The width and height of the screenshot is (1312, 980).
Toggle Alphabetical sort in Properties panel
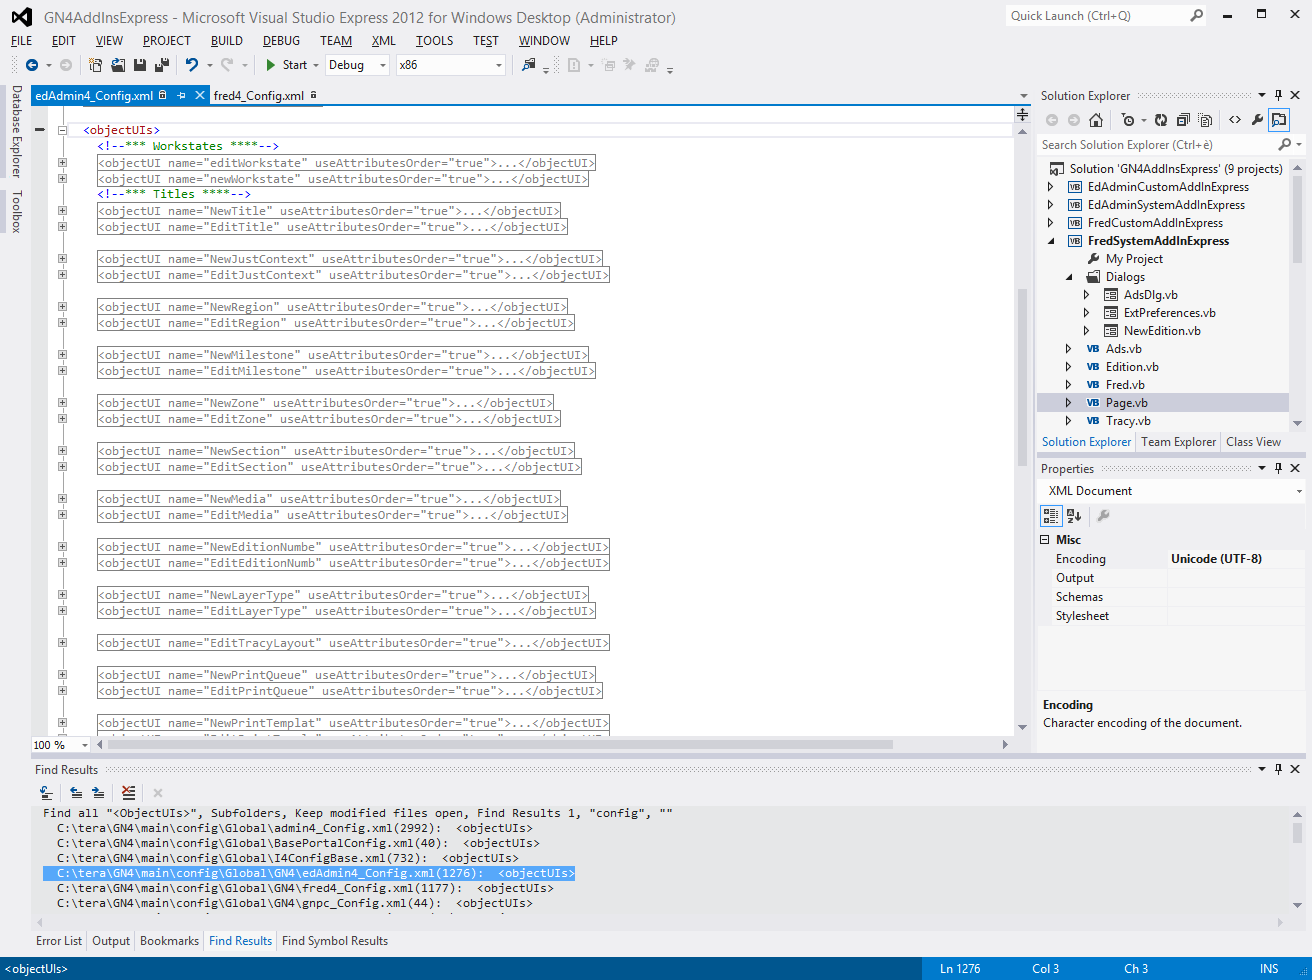click(1074, 516)
